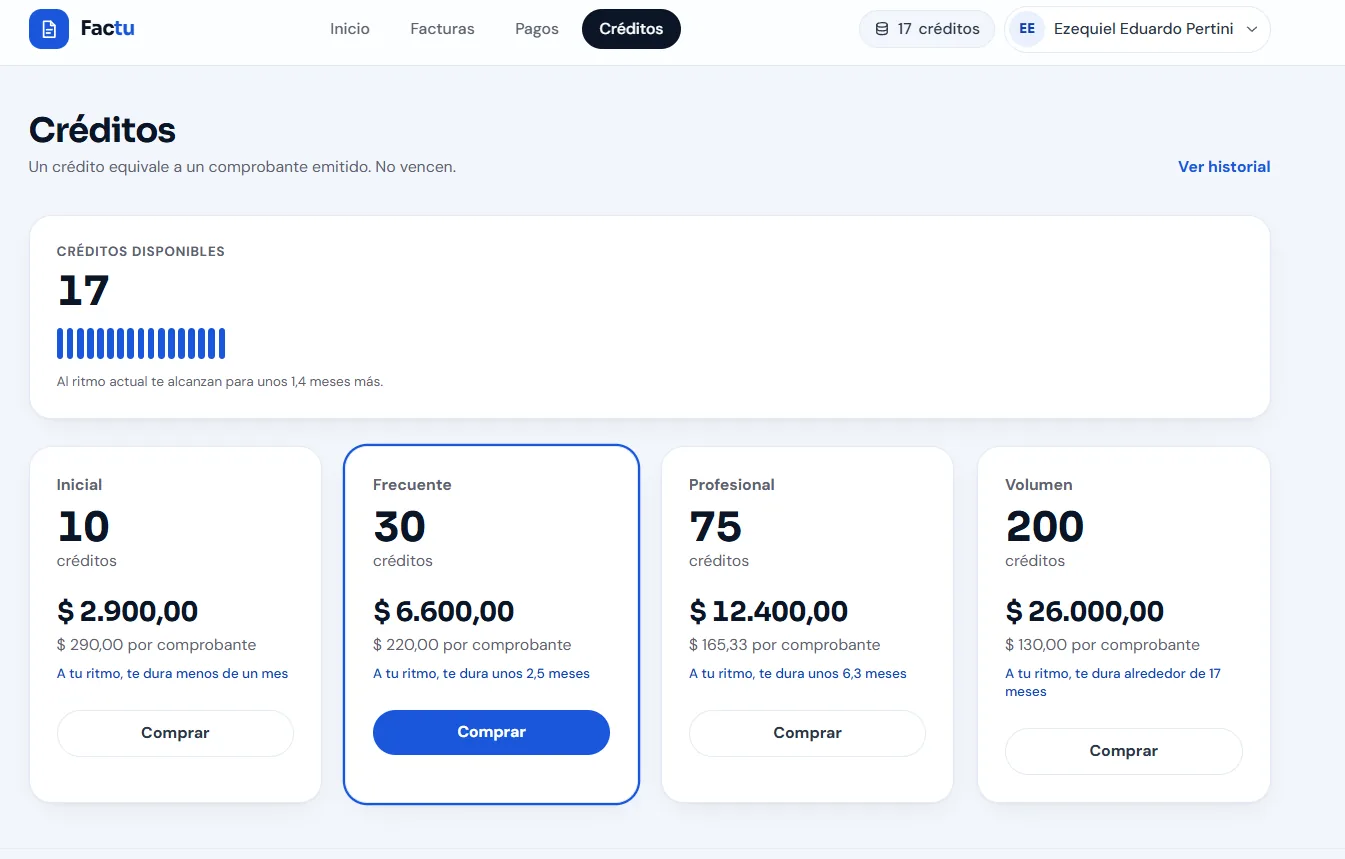
Task: Buy the Frecuente 30 credits package
Action: 491,732
